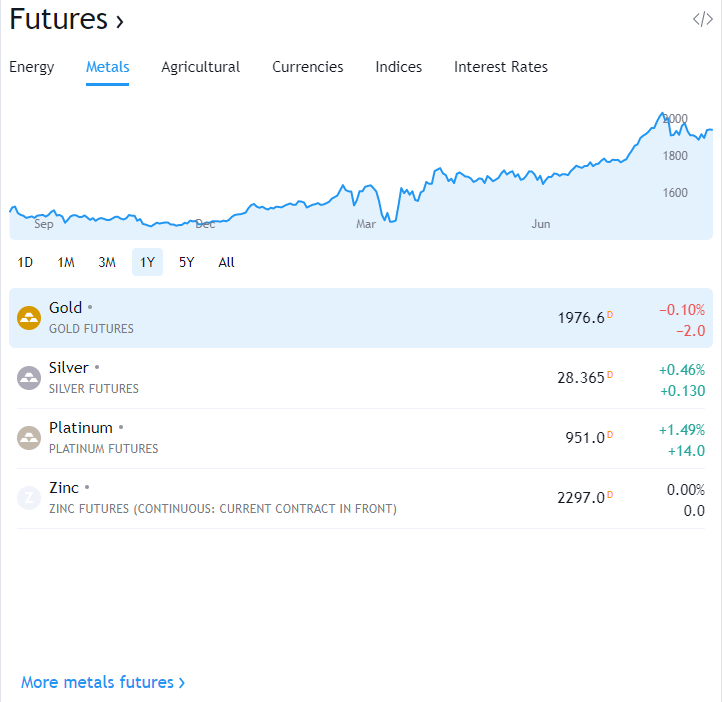
Task: Set chart range to 1D
Action: [26, 262]
